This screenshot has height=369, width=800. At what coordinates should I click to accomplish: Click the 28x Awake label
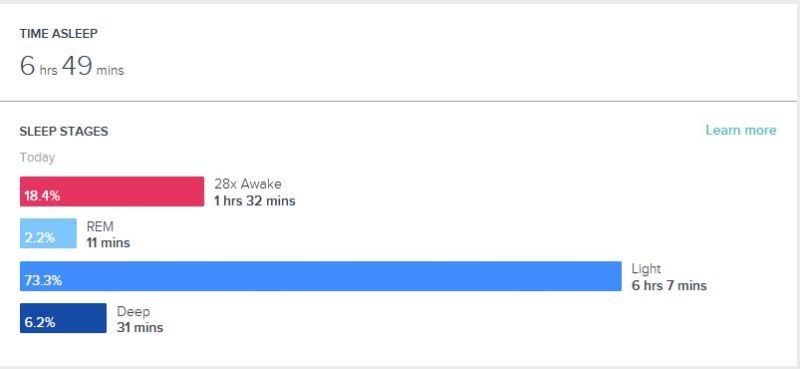click(x=247, y=183)
